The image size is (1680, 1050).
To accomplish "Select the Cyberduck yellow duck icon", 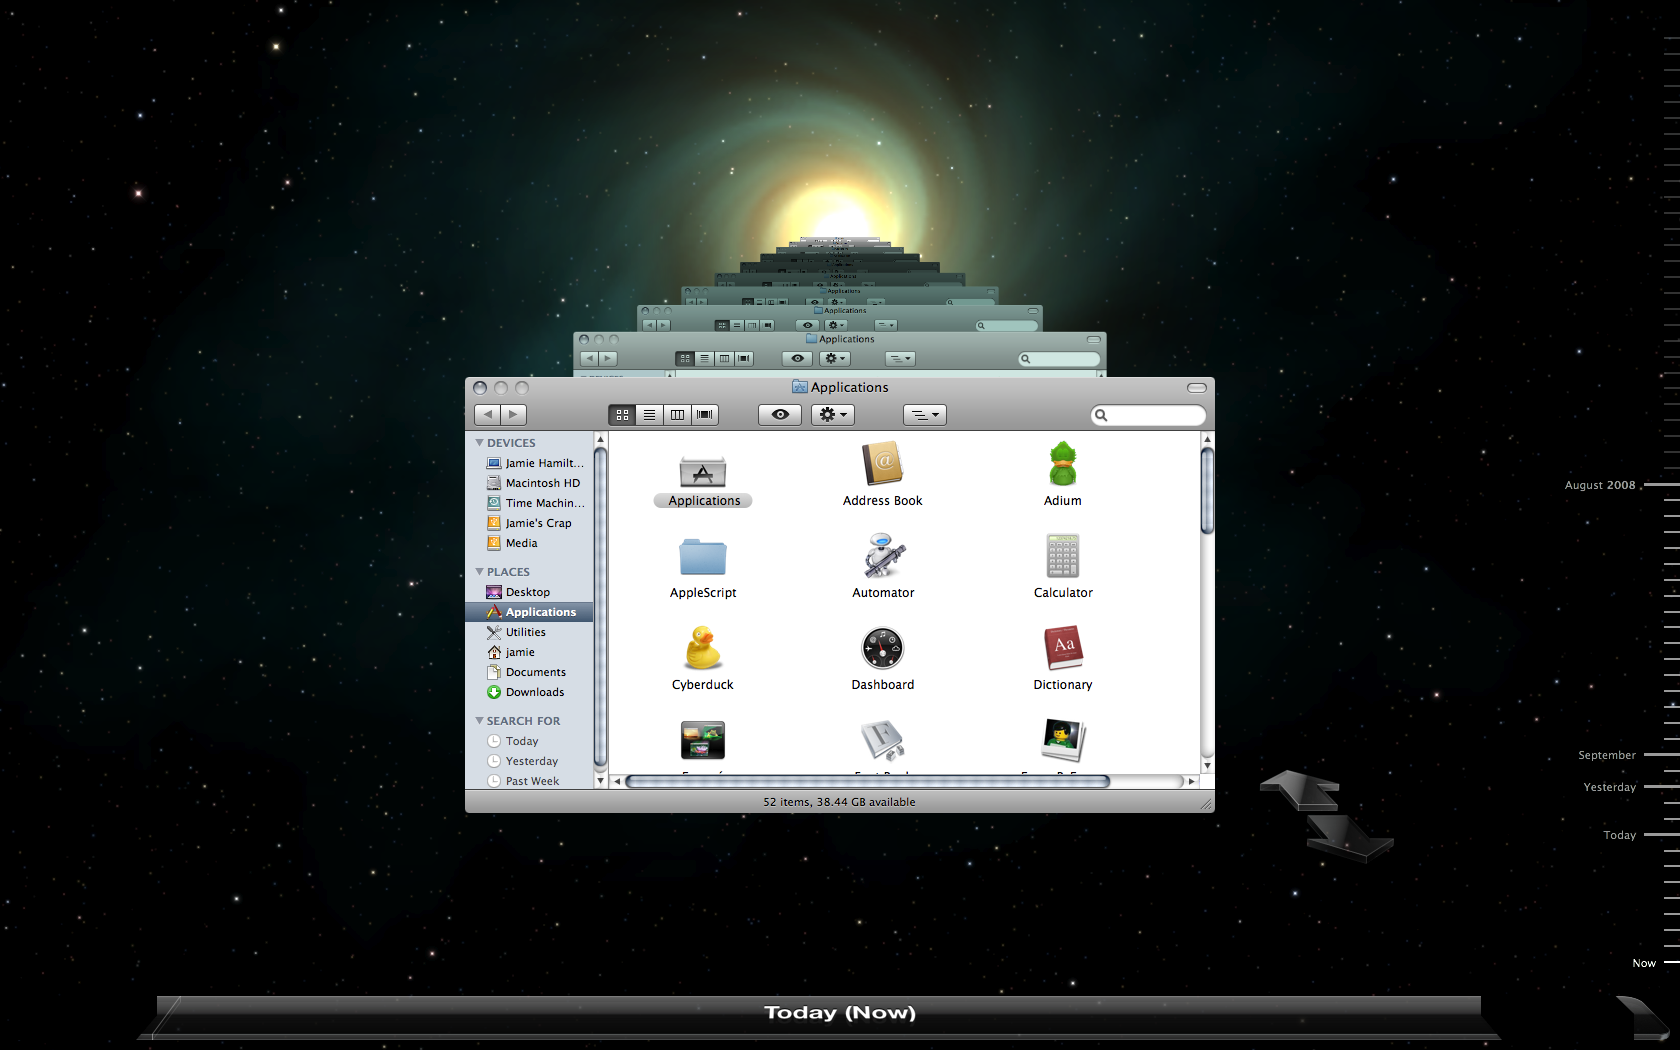I will point(703,648).
